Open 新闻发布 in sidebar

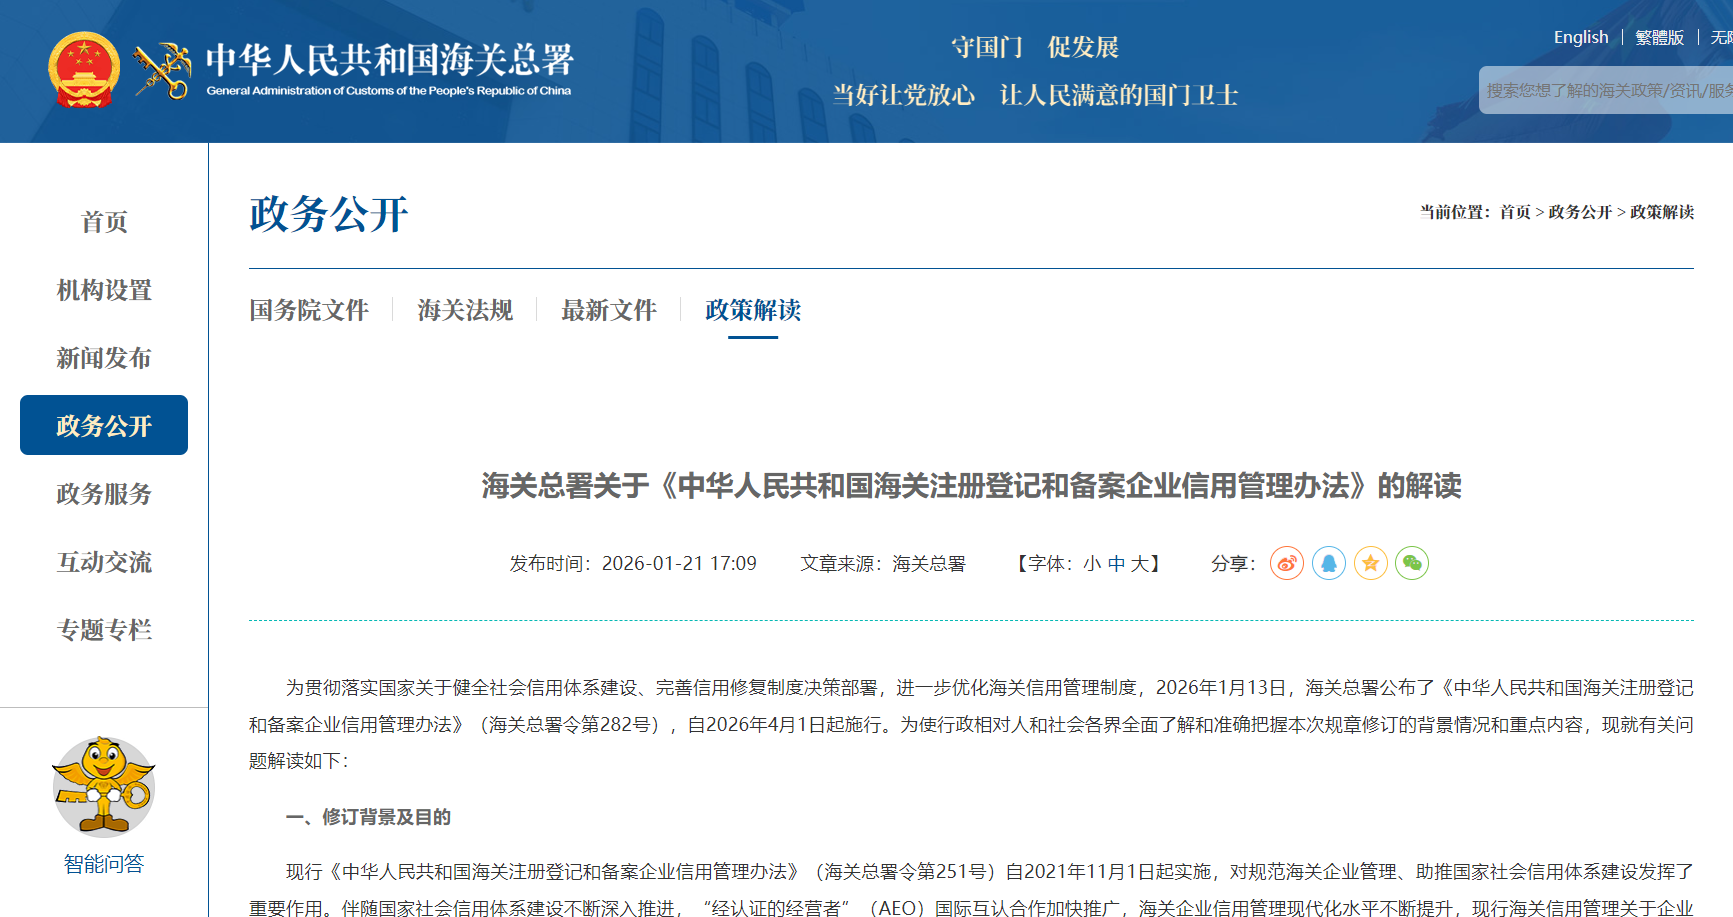pos(104,358)
